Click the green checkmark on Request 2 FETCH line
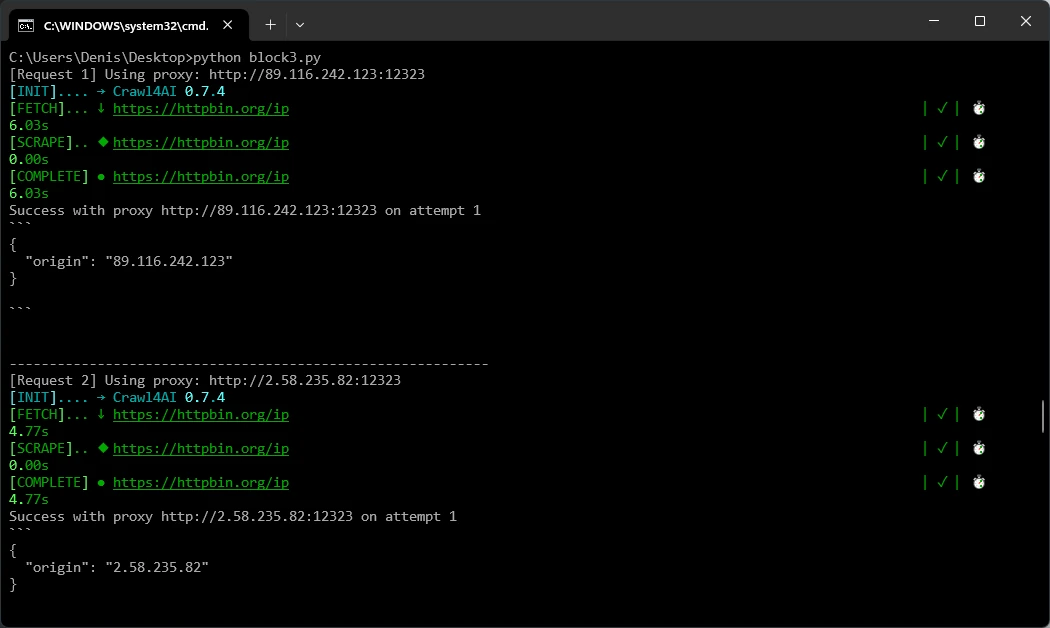Viewport: 1050px width, 628px height. pyautogui.click(x=941, y=415)
